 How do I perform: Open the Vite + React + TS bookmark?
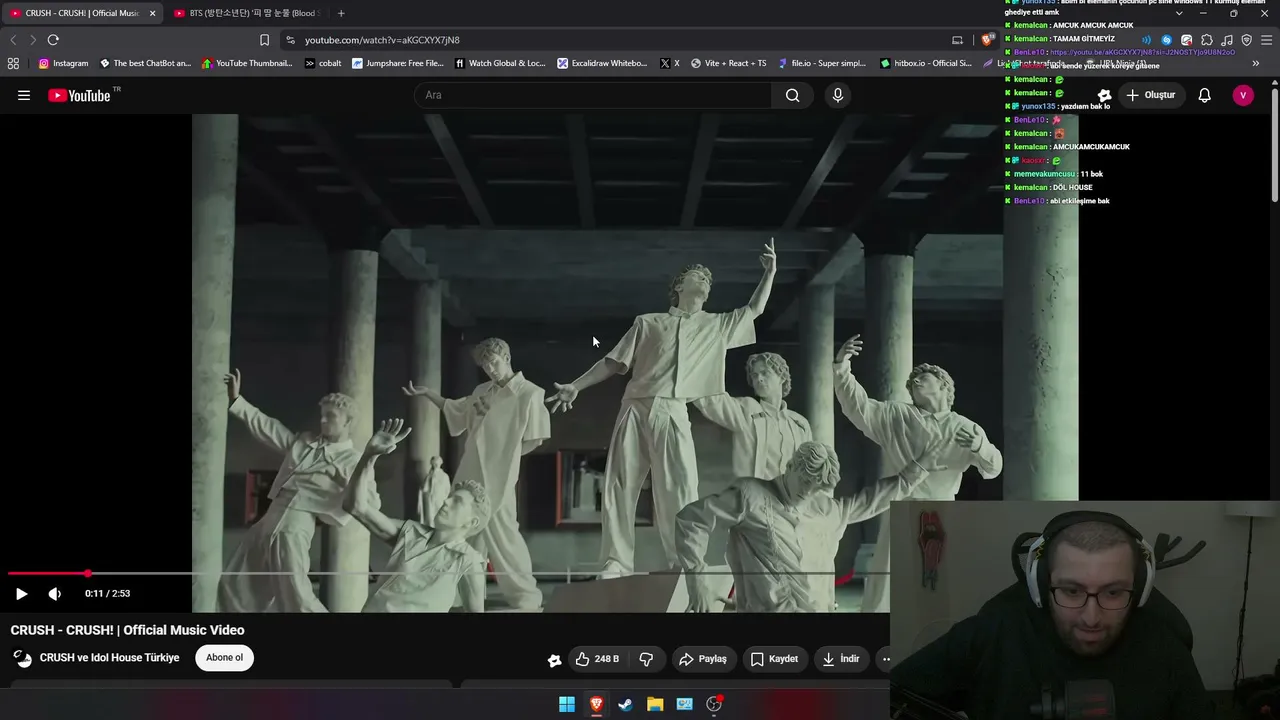click(728, 63)
